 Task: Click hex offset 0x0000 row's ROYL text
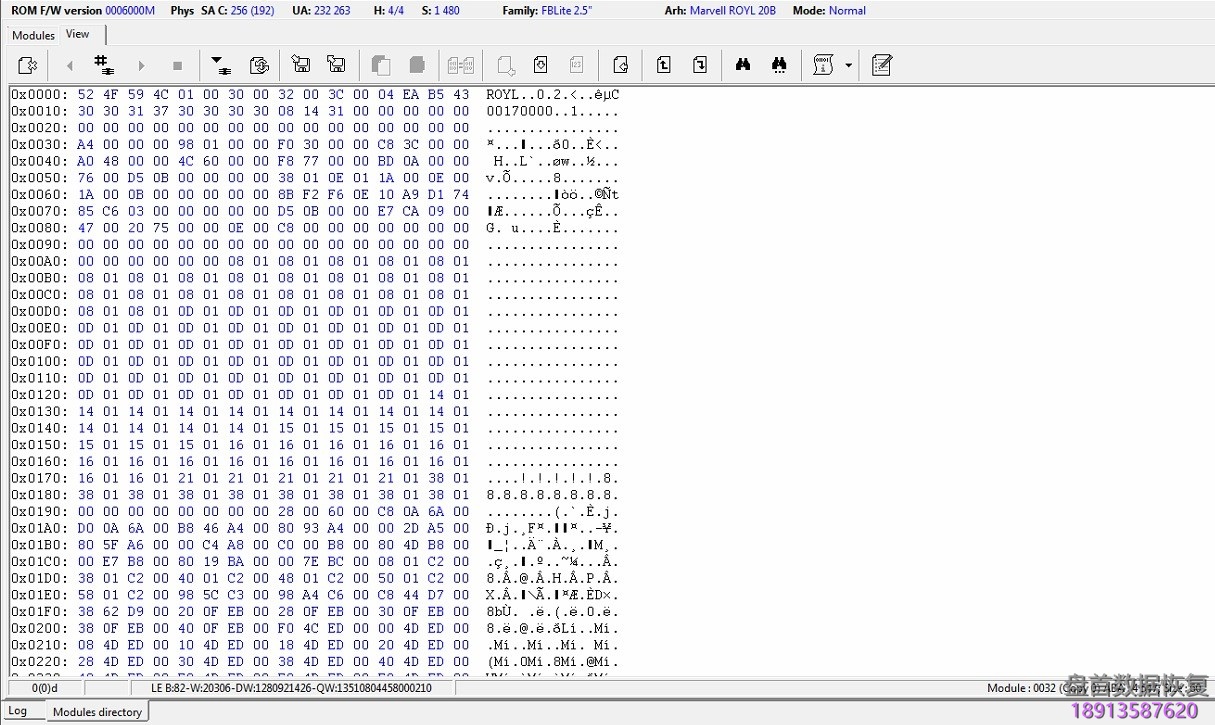click(502, 95)
